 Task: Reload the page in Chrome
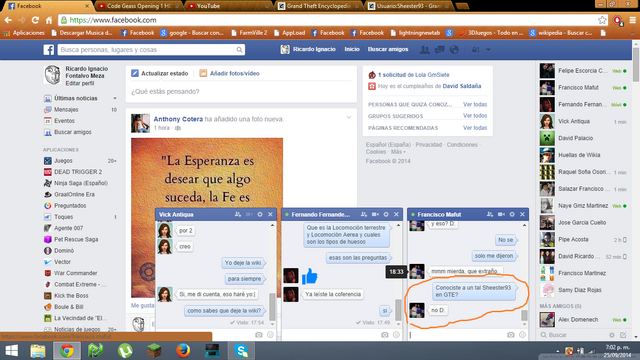click(x=35, y=20)
